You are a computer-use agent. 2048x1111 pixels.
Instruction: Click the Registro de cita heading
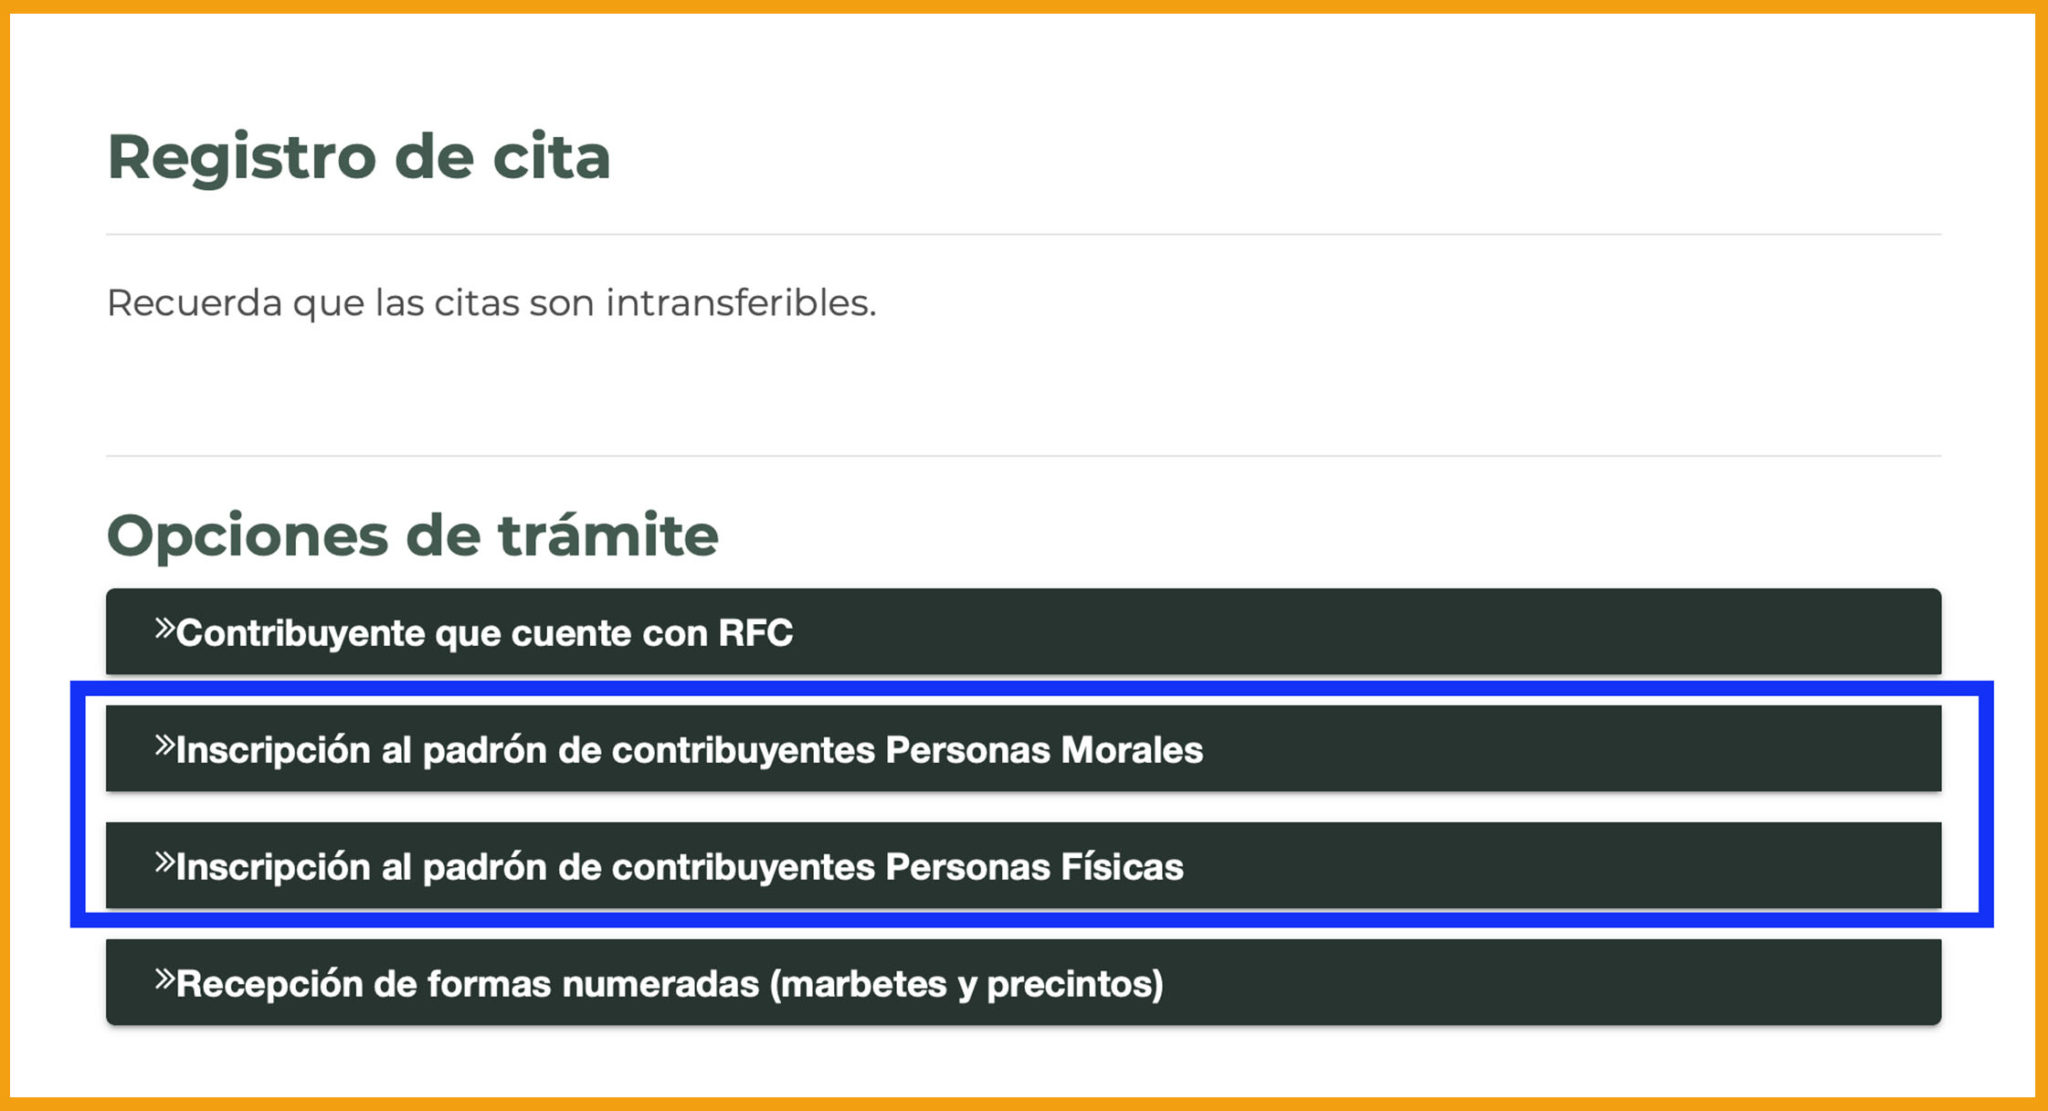tap(360, 156)
